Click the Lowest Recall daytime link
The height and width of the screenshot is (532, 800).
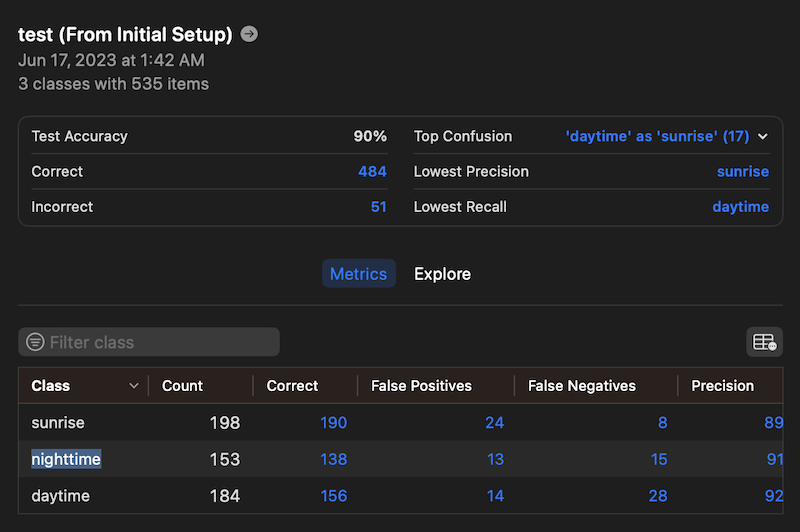pyautogui.click(x=740, y=207)
